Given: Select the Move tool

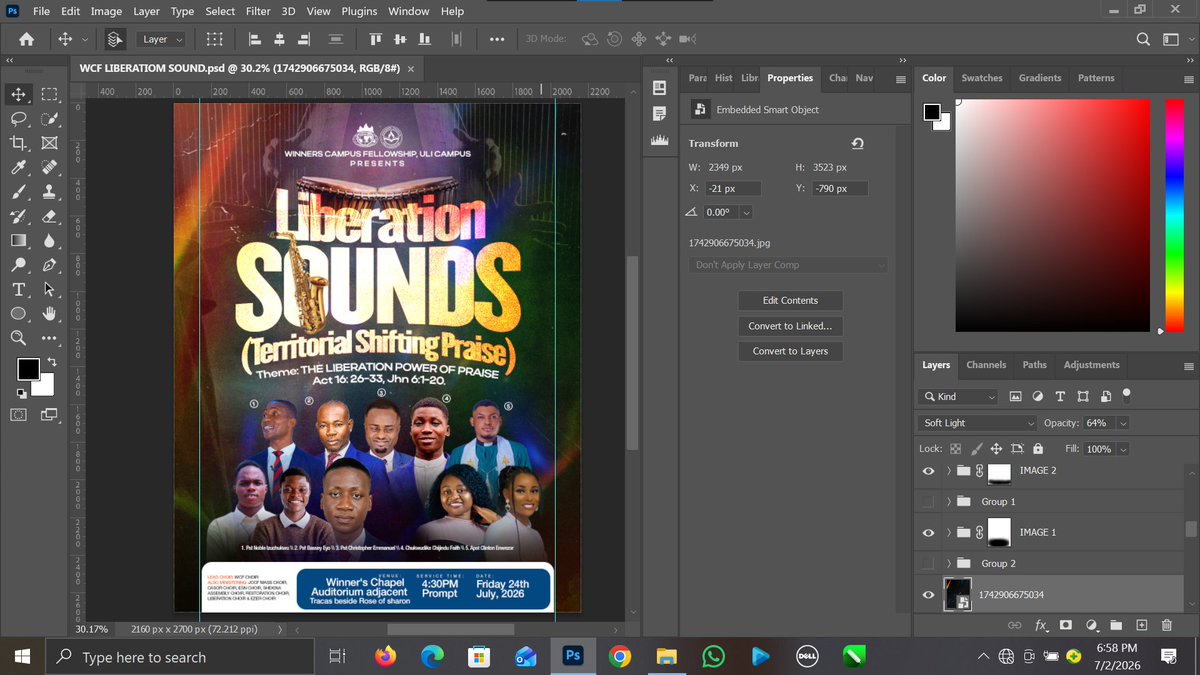Looking at the screenshot, I should click(x=18, y=95).
